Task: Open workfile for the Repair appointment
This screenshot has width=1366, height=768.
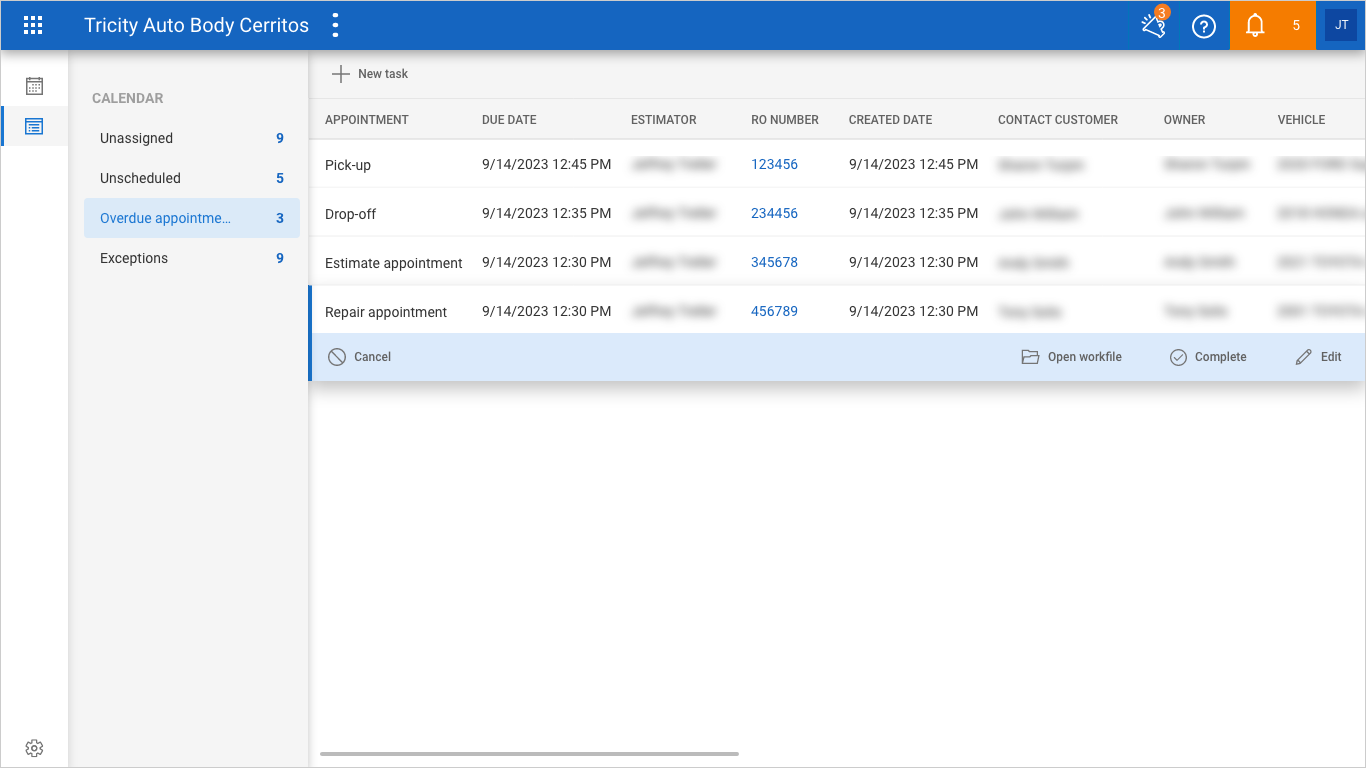Action: pyautogui.click(x=1071, y=357)
